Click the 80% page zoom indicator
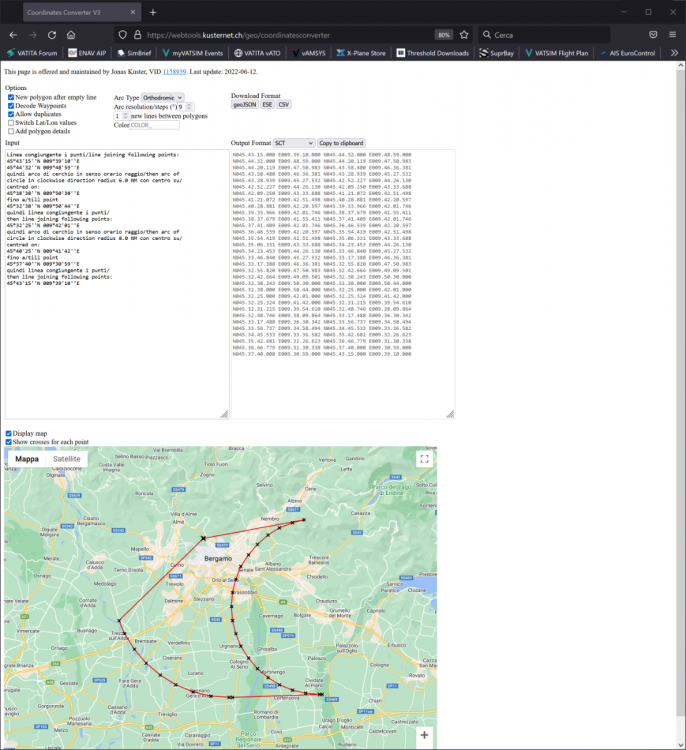686x750 pixels. coord(444,34)
